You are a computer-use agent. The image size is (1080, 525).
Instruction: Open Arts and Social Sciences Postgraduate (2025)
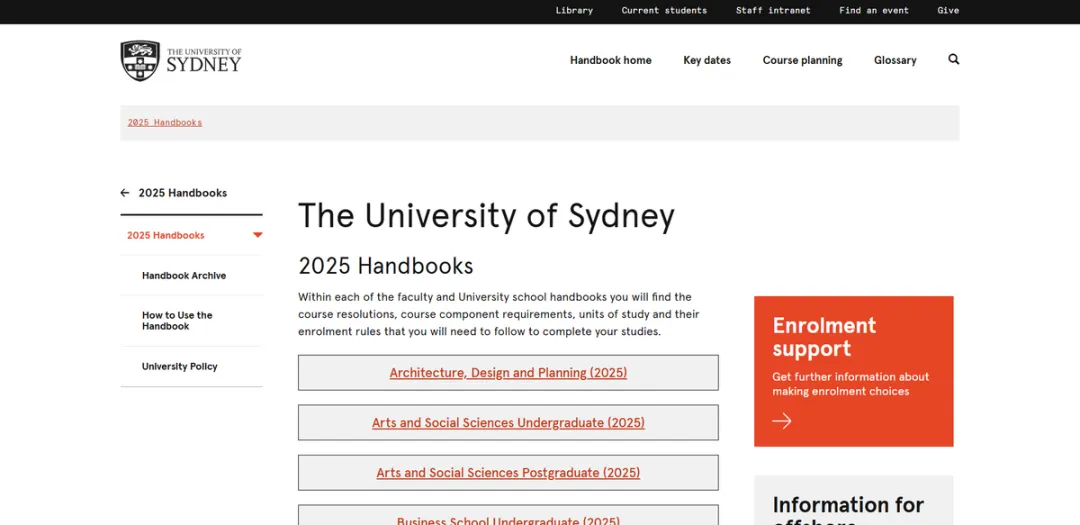coord(508,473)
